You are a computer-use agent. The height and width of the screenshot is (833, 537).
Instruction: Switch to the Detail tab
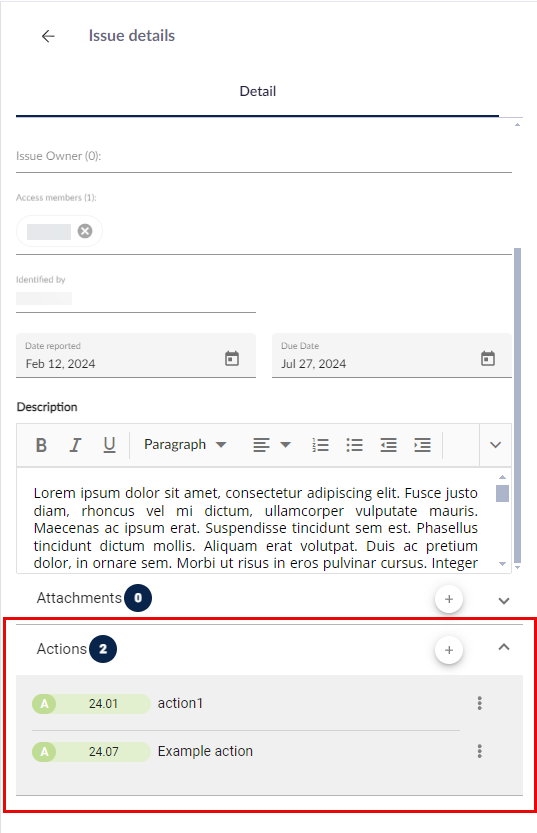point(258,91)
